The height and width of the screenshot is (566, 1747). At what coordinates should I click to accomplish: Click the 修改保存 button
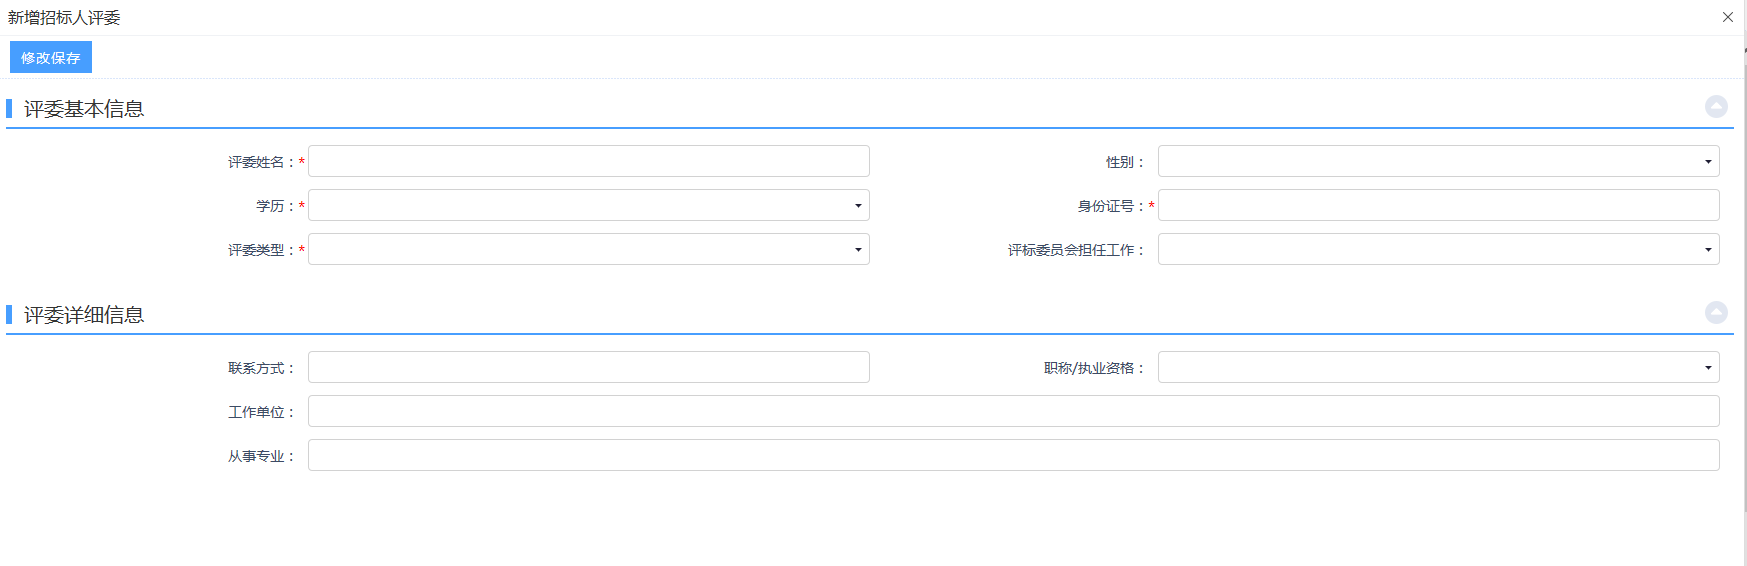(x=51, y=58)
